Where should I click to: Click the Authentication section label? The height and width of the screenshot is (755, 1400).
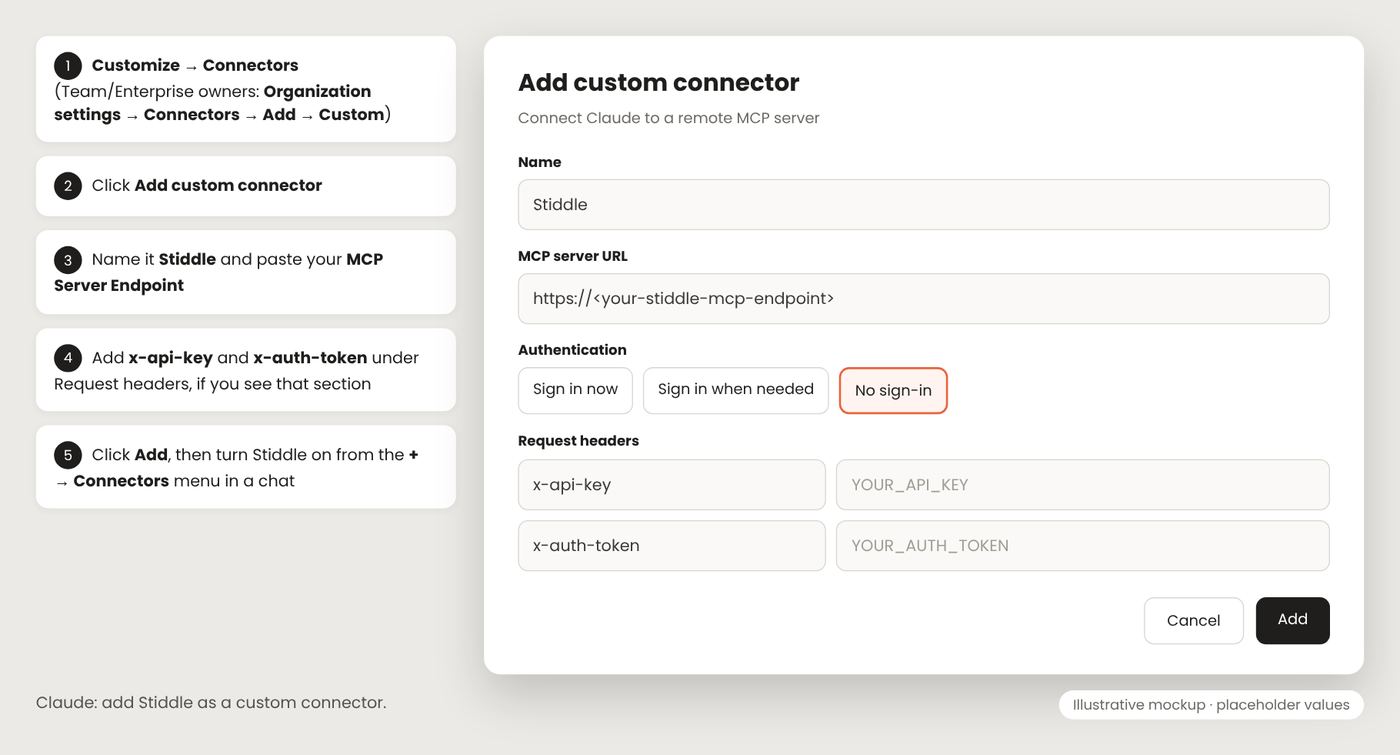point(572,350)
